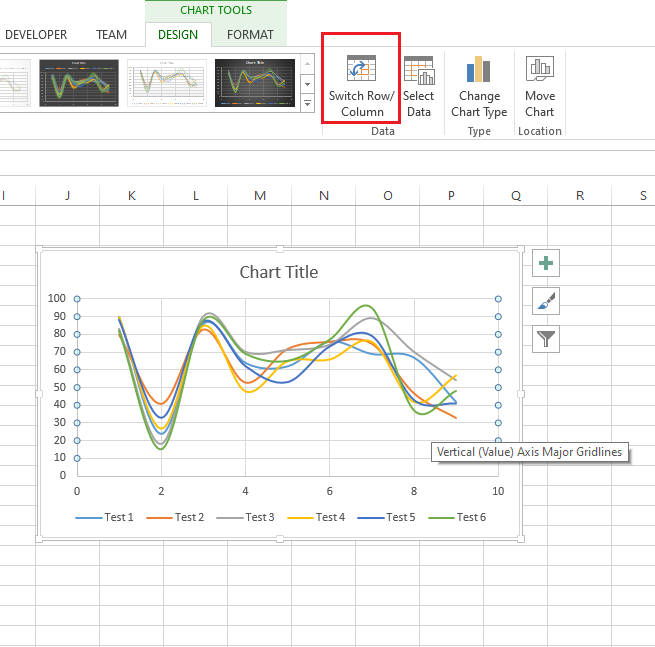The width and height of the screenshot is (655, 647).
Task: Click the top-right chart resize handle
Action: tap(521, 249)
